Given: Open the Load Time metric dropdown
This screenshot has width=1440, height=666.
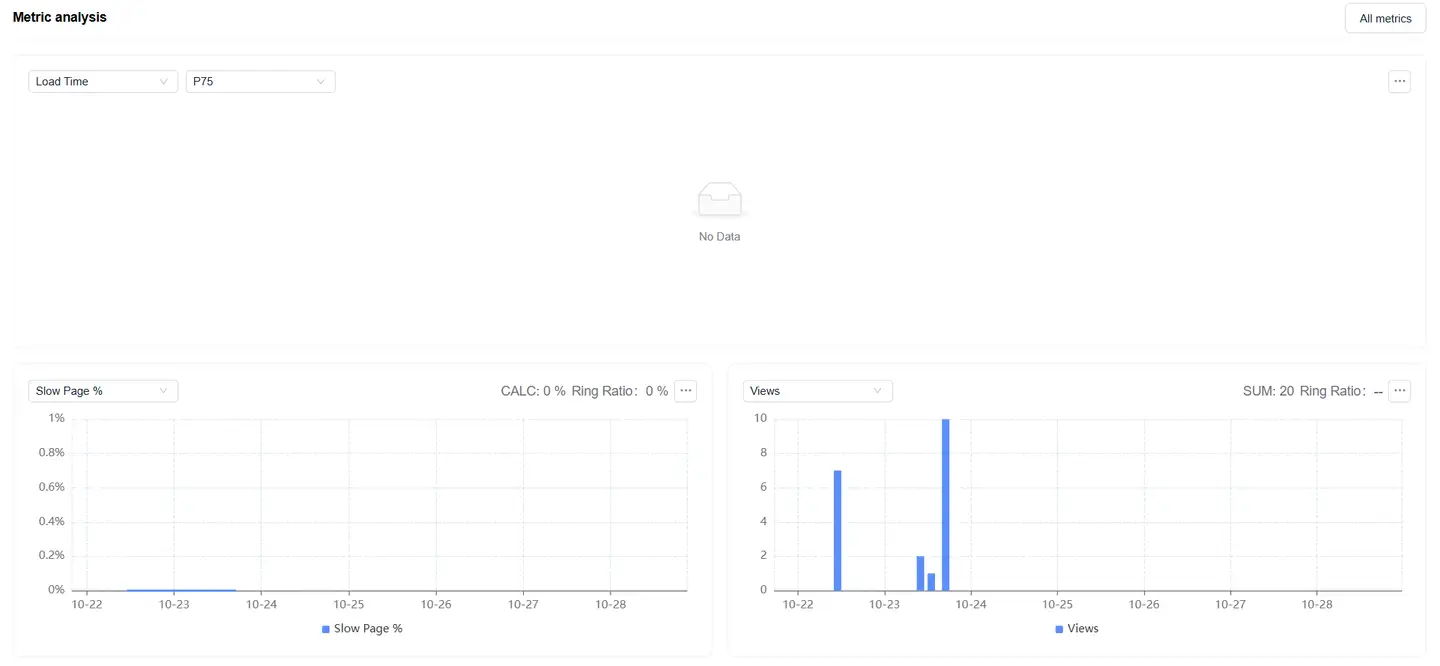Looking at the screenshot, I should click(102, 82).
